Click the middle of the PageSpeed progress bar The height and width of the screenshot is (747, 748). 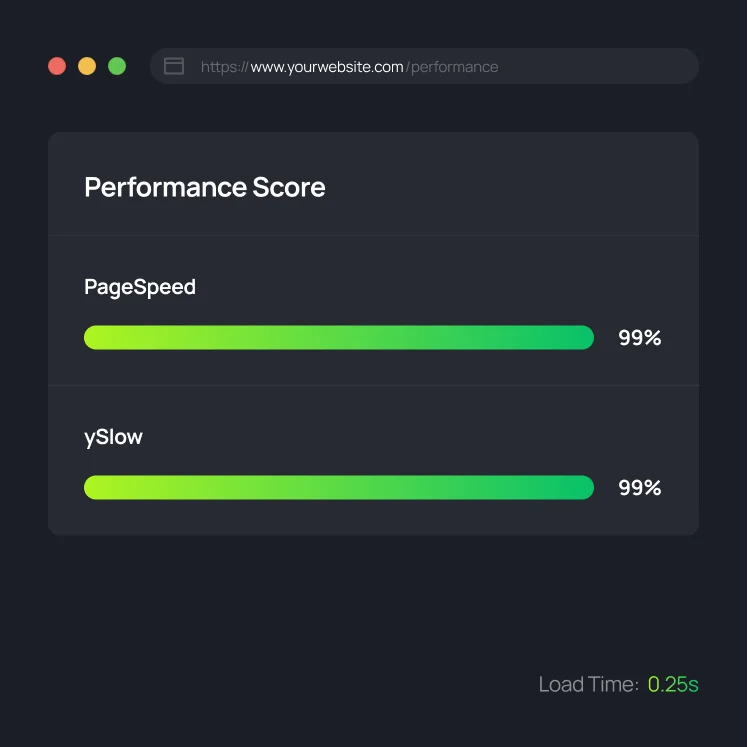click(339, 337)
